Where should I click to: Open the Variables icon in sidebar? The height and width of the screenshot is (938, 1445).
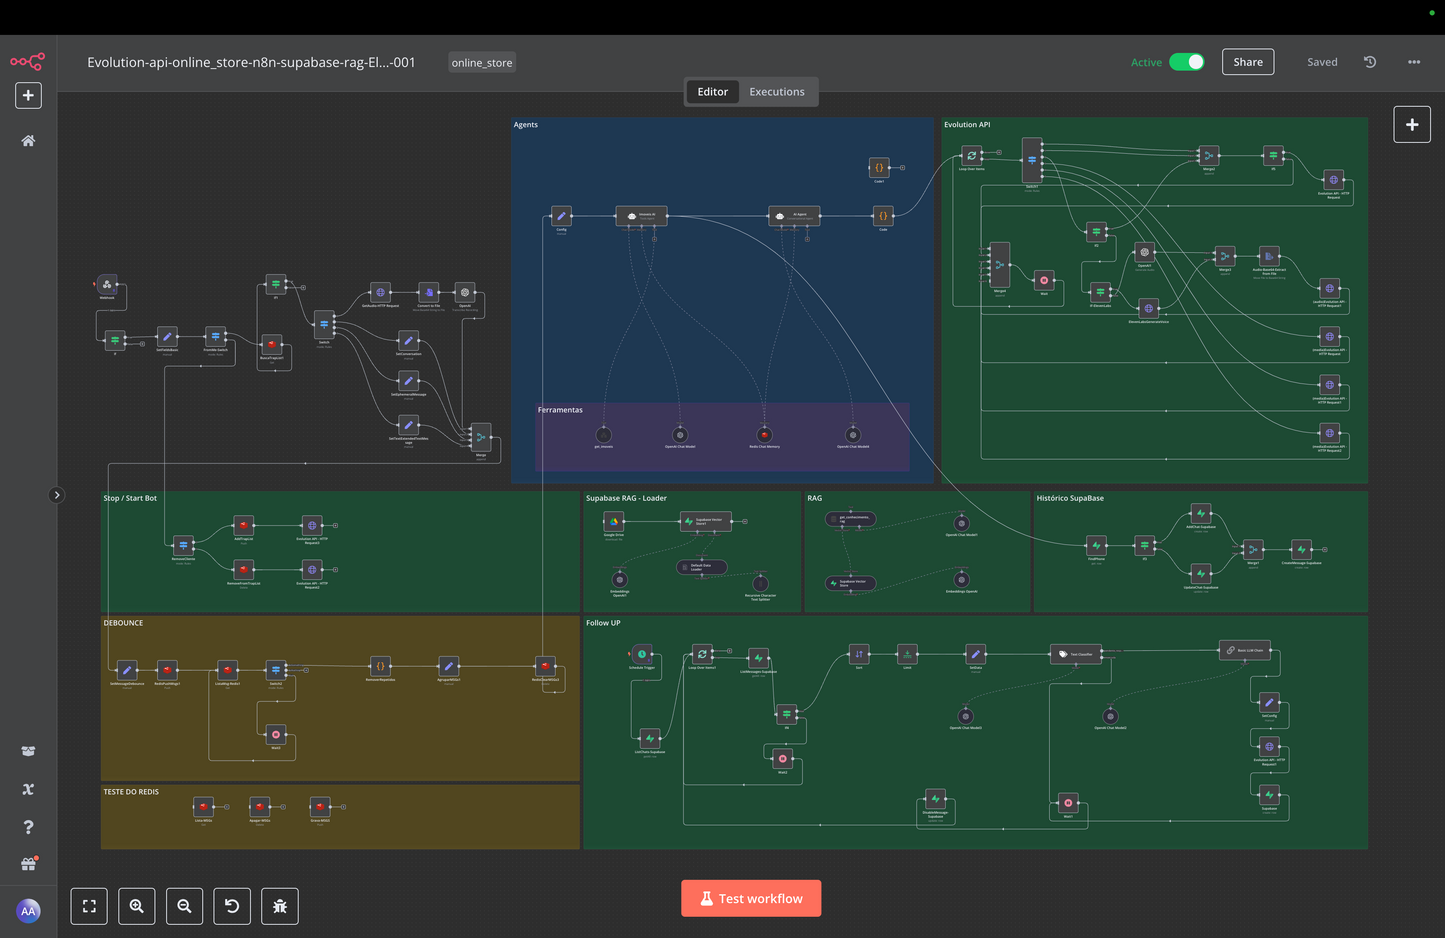pyautogui.click(x=28, y=789)
